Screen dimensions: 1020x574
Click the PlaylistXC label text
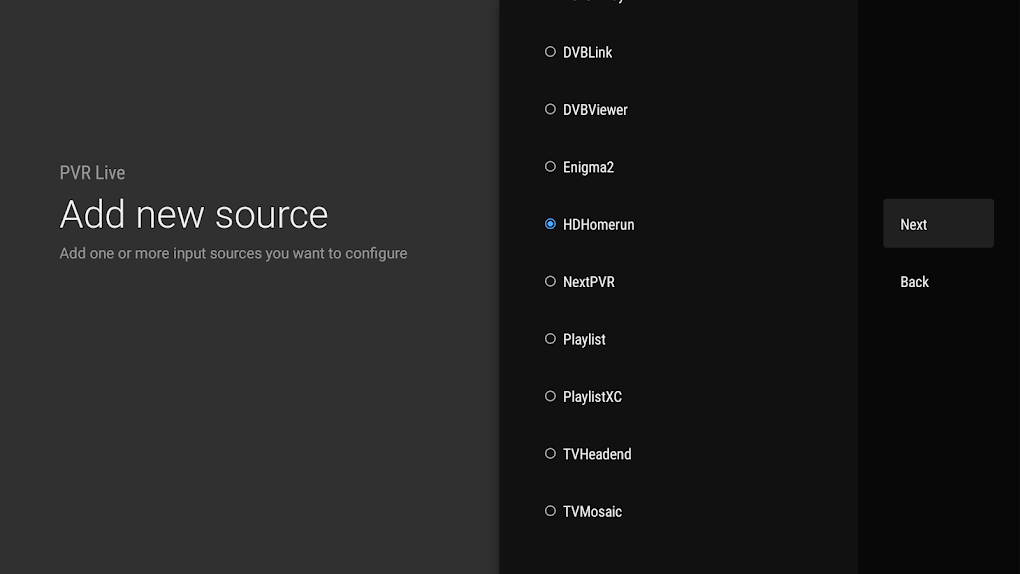(592, 397)
